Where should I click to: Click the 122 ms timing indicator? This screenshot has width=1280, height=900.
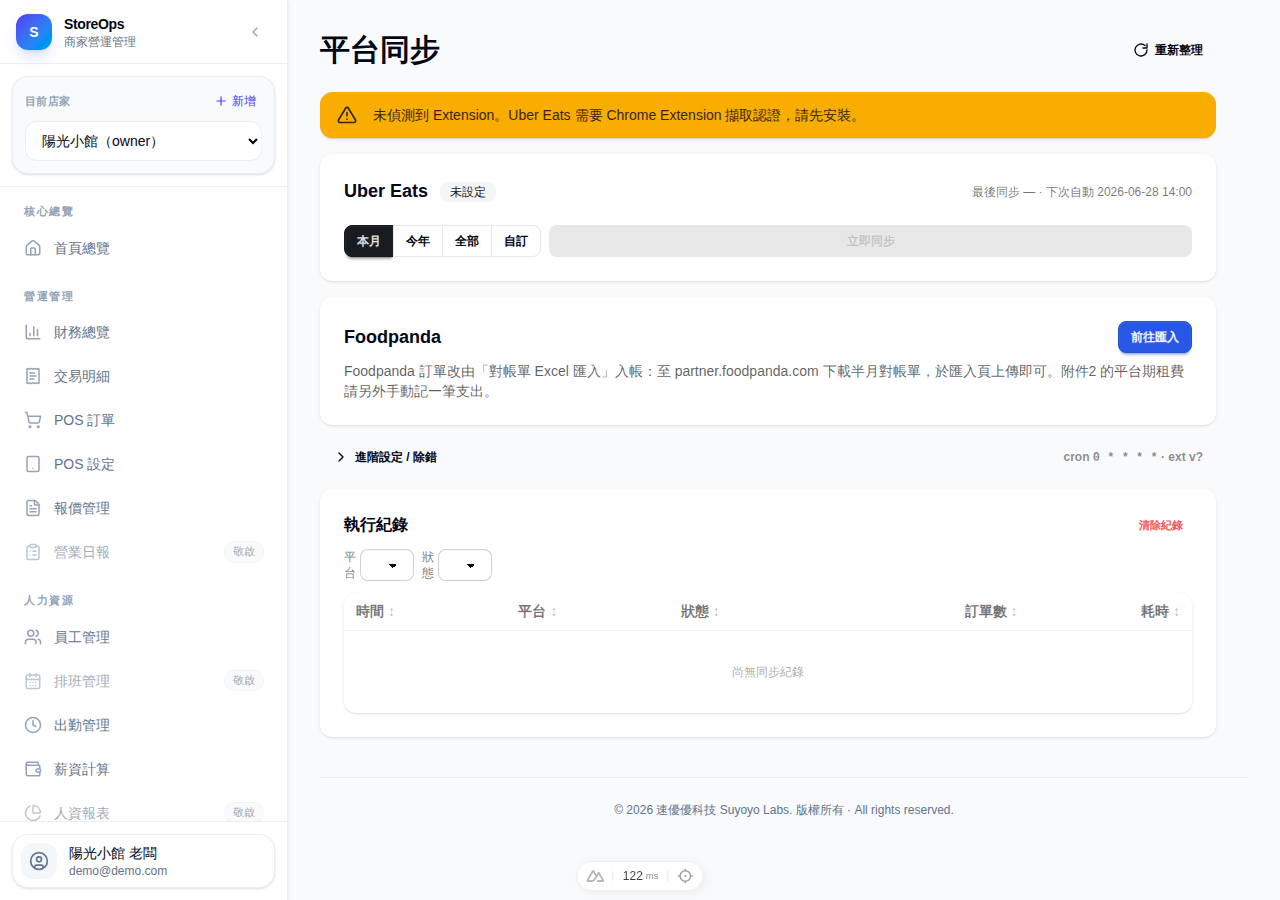[x=640, y=876]
